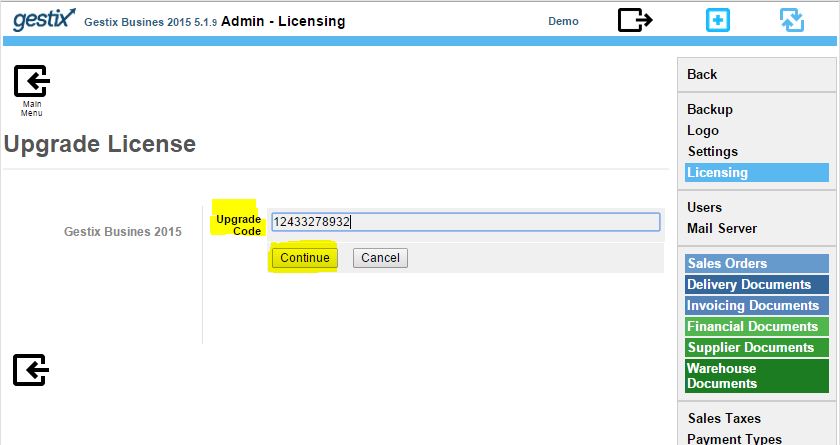Click the blue plus add icon
Screen dimensions: 840x445
click(x=717, y=20)
